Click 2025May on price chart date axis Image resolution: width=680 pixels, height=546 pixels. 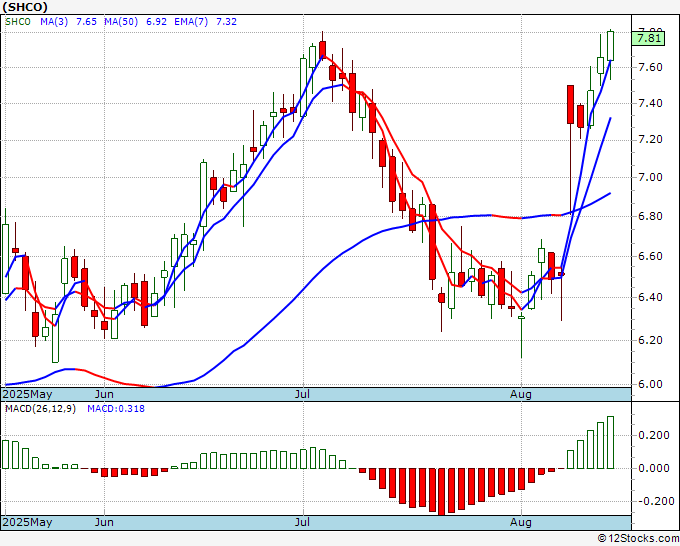[x=28, y=394]
